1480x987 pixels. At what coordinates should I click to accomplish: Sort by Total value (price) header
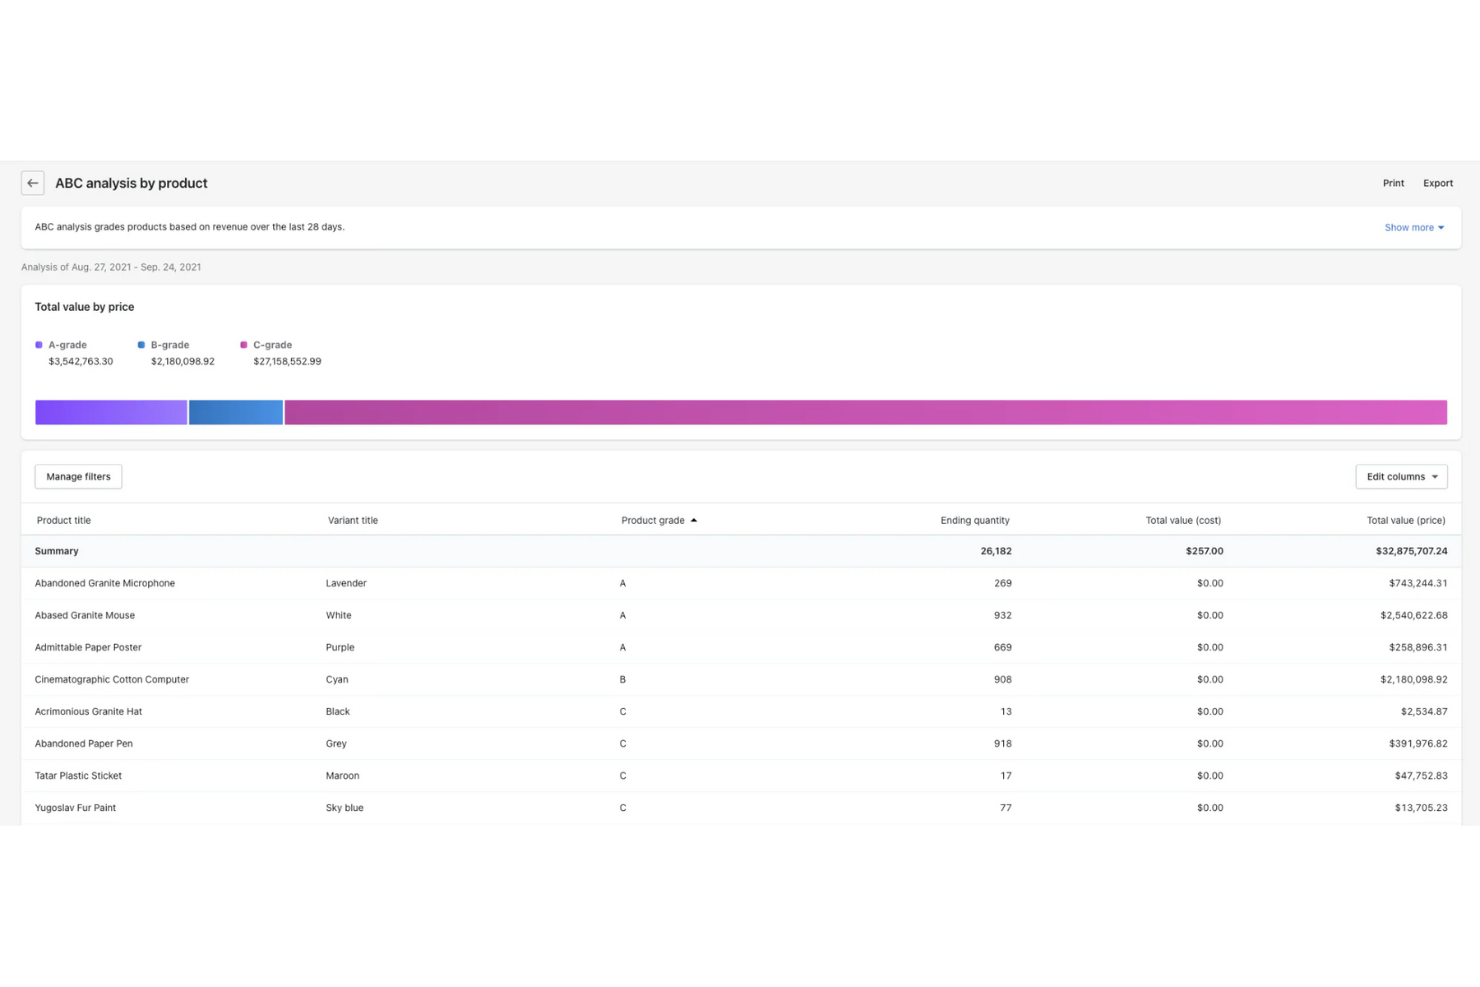coord(1405,520)
